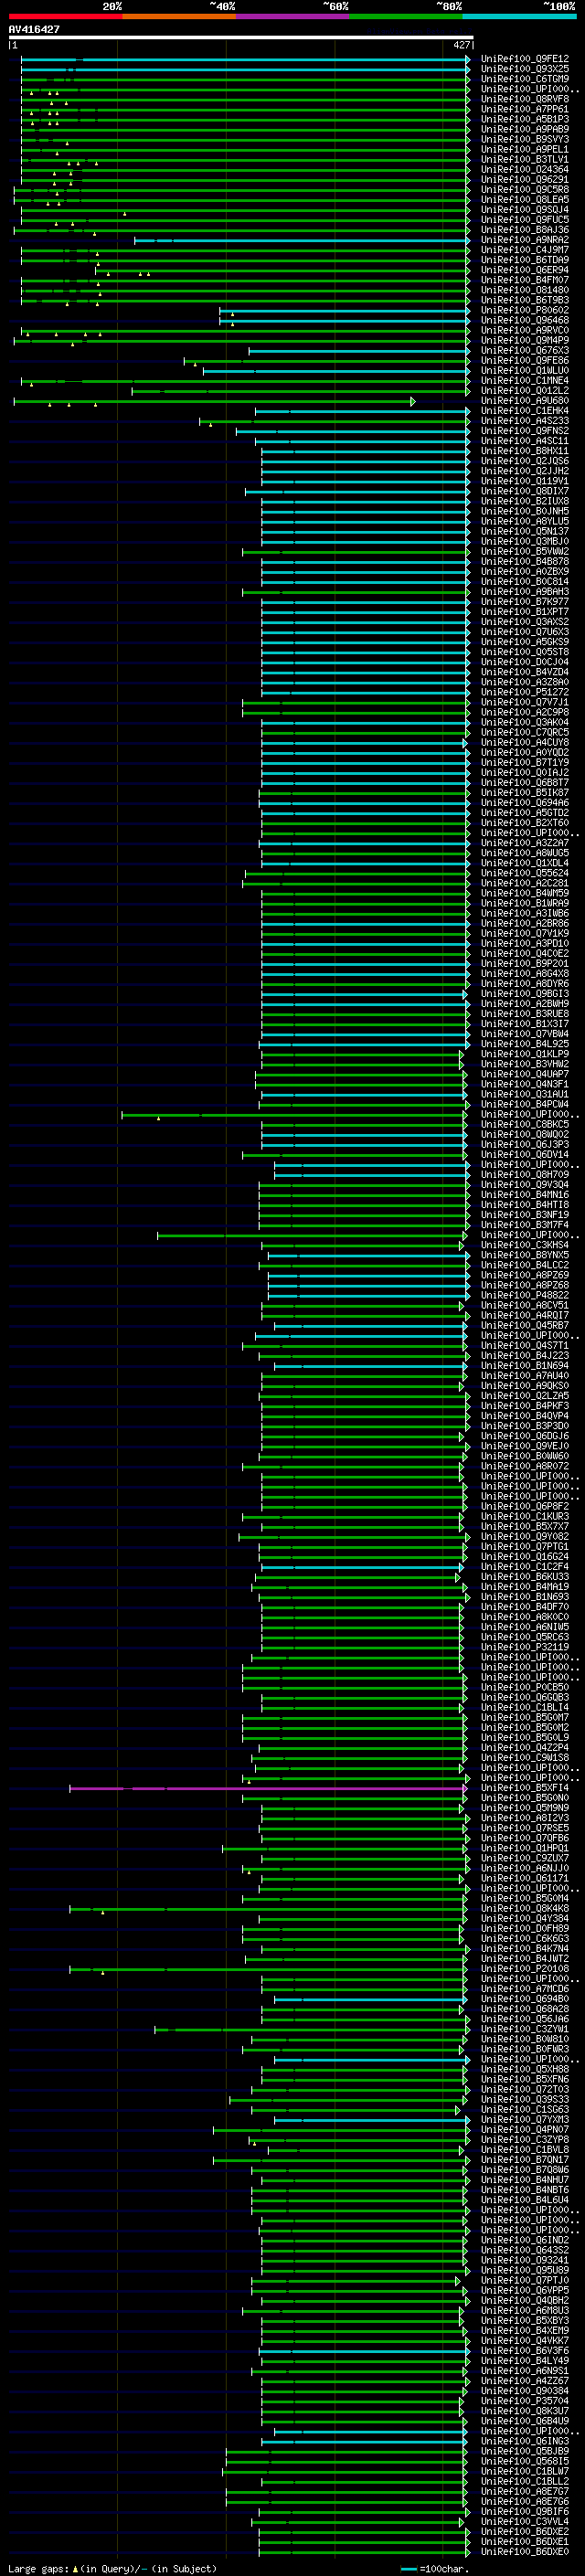Click entry UniRef100_Q9SQJ4
The height and width of the screenshot is (2576, 585).
coord(525,210)
